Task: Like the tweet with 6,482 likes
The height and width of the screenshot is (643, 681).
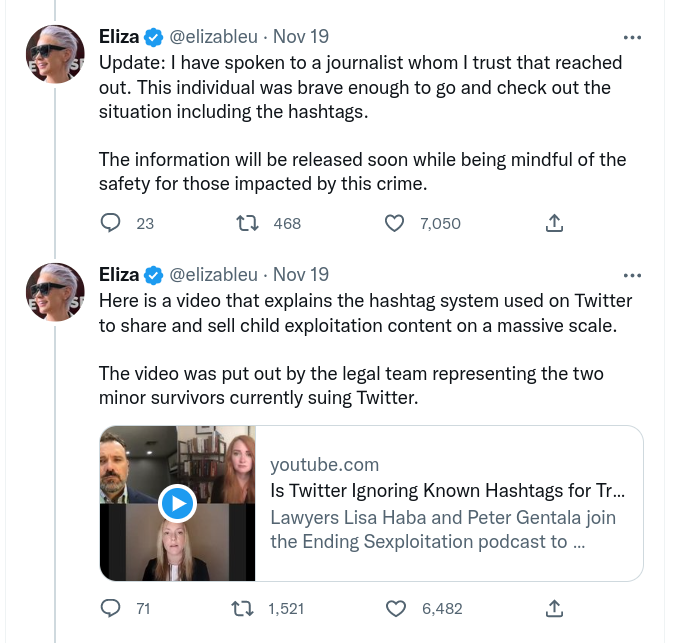Action: [395, 607]
